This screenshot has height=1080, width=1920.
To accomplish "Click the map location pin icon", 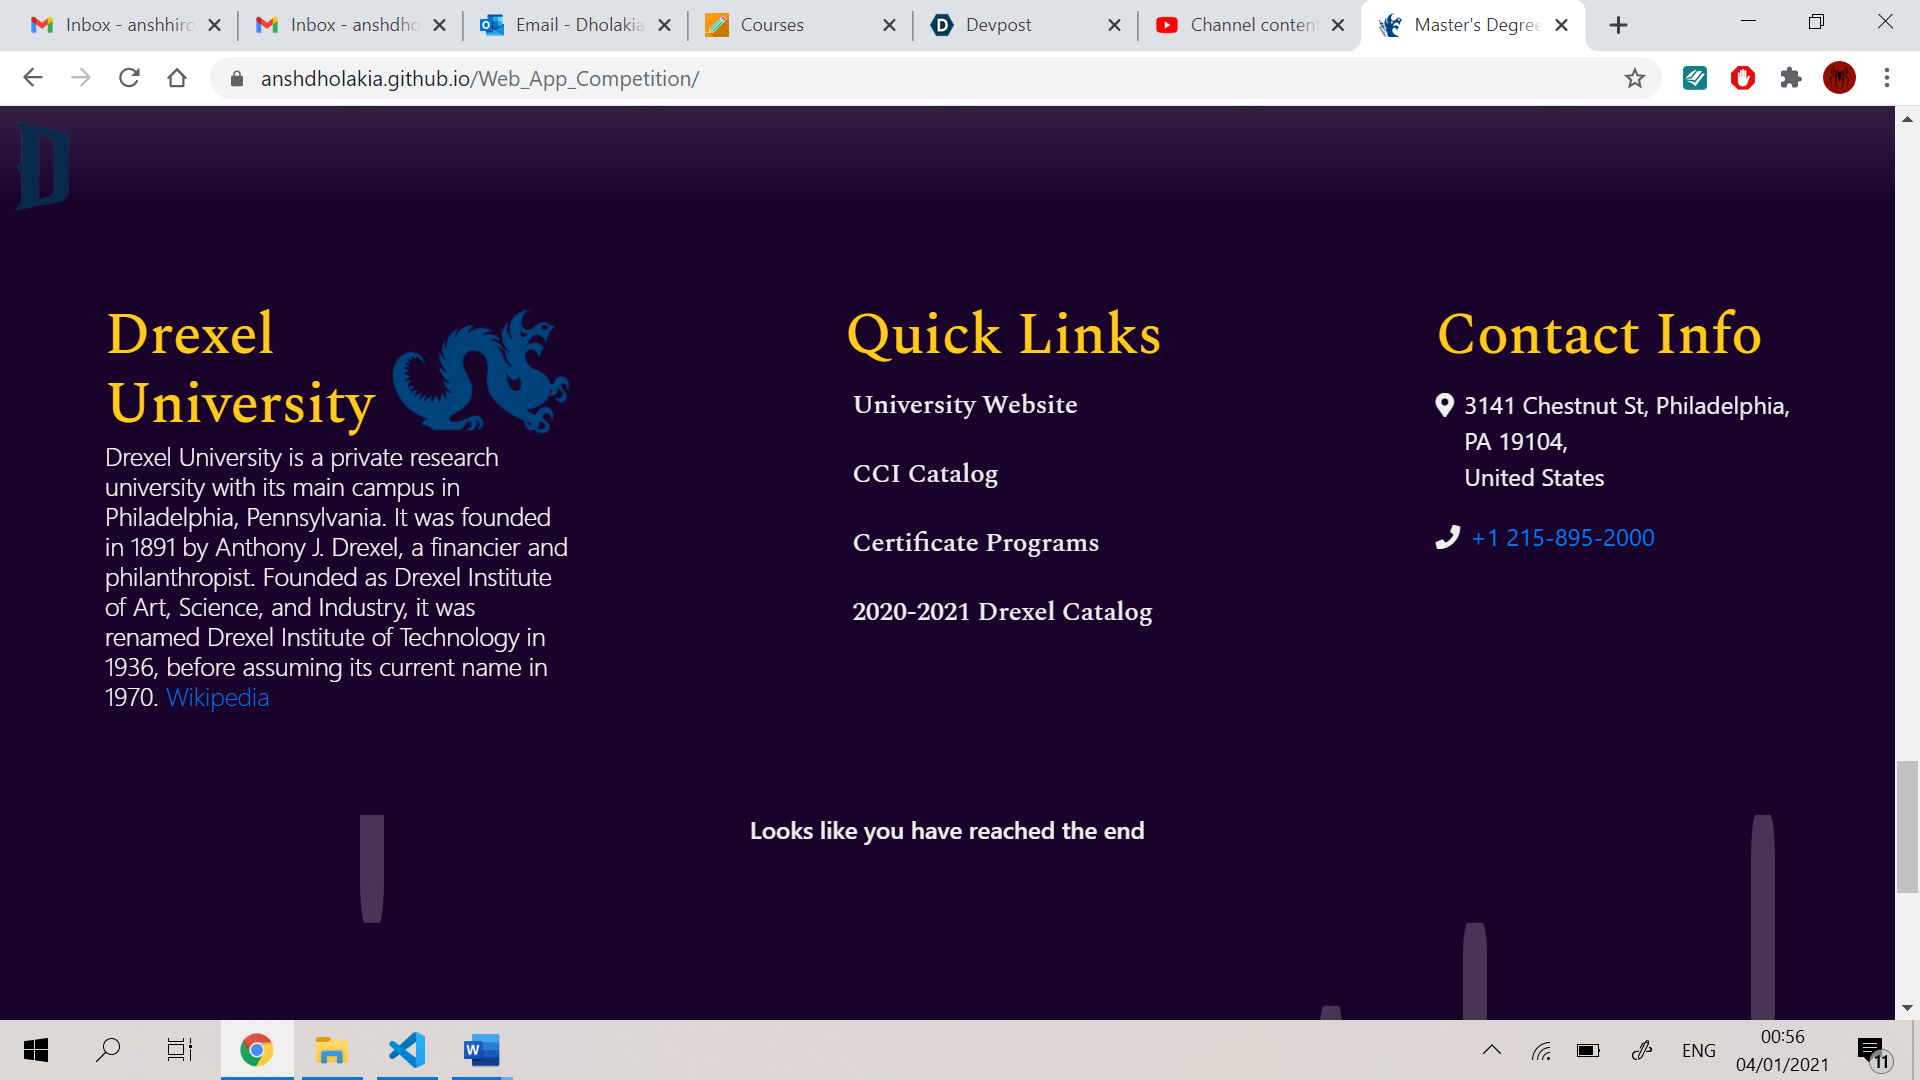I will pos(1444,405).
